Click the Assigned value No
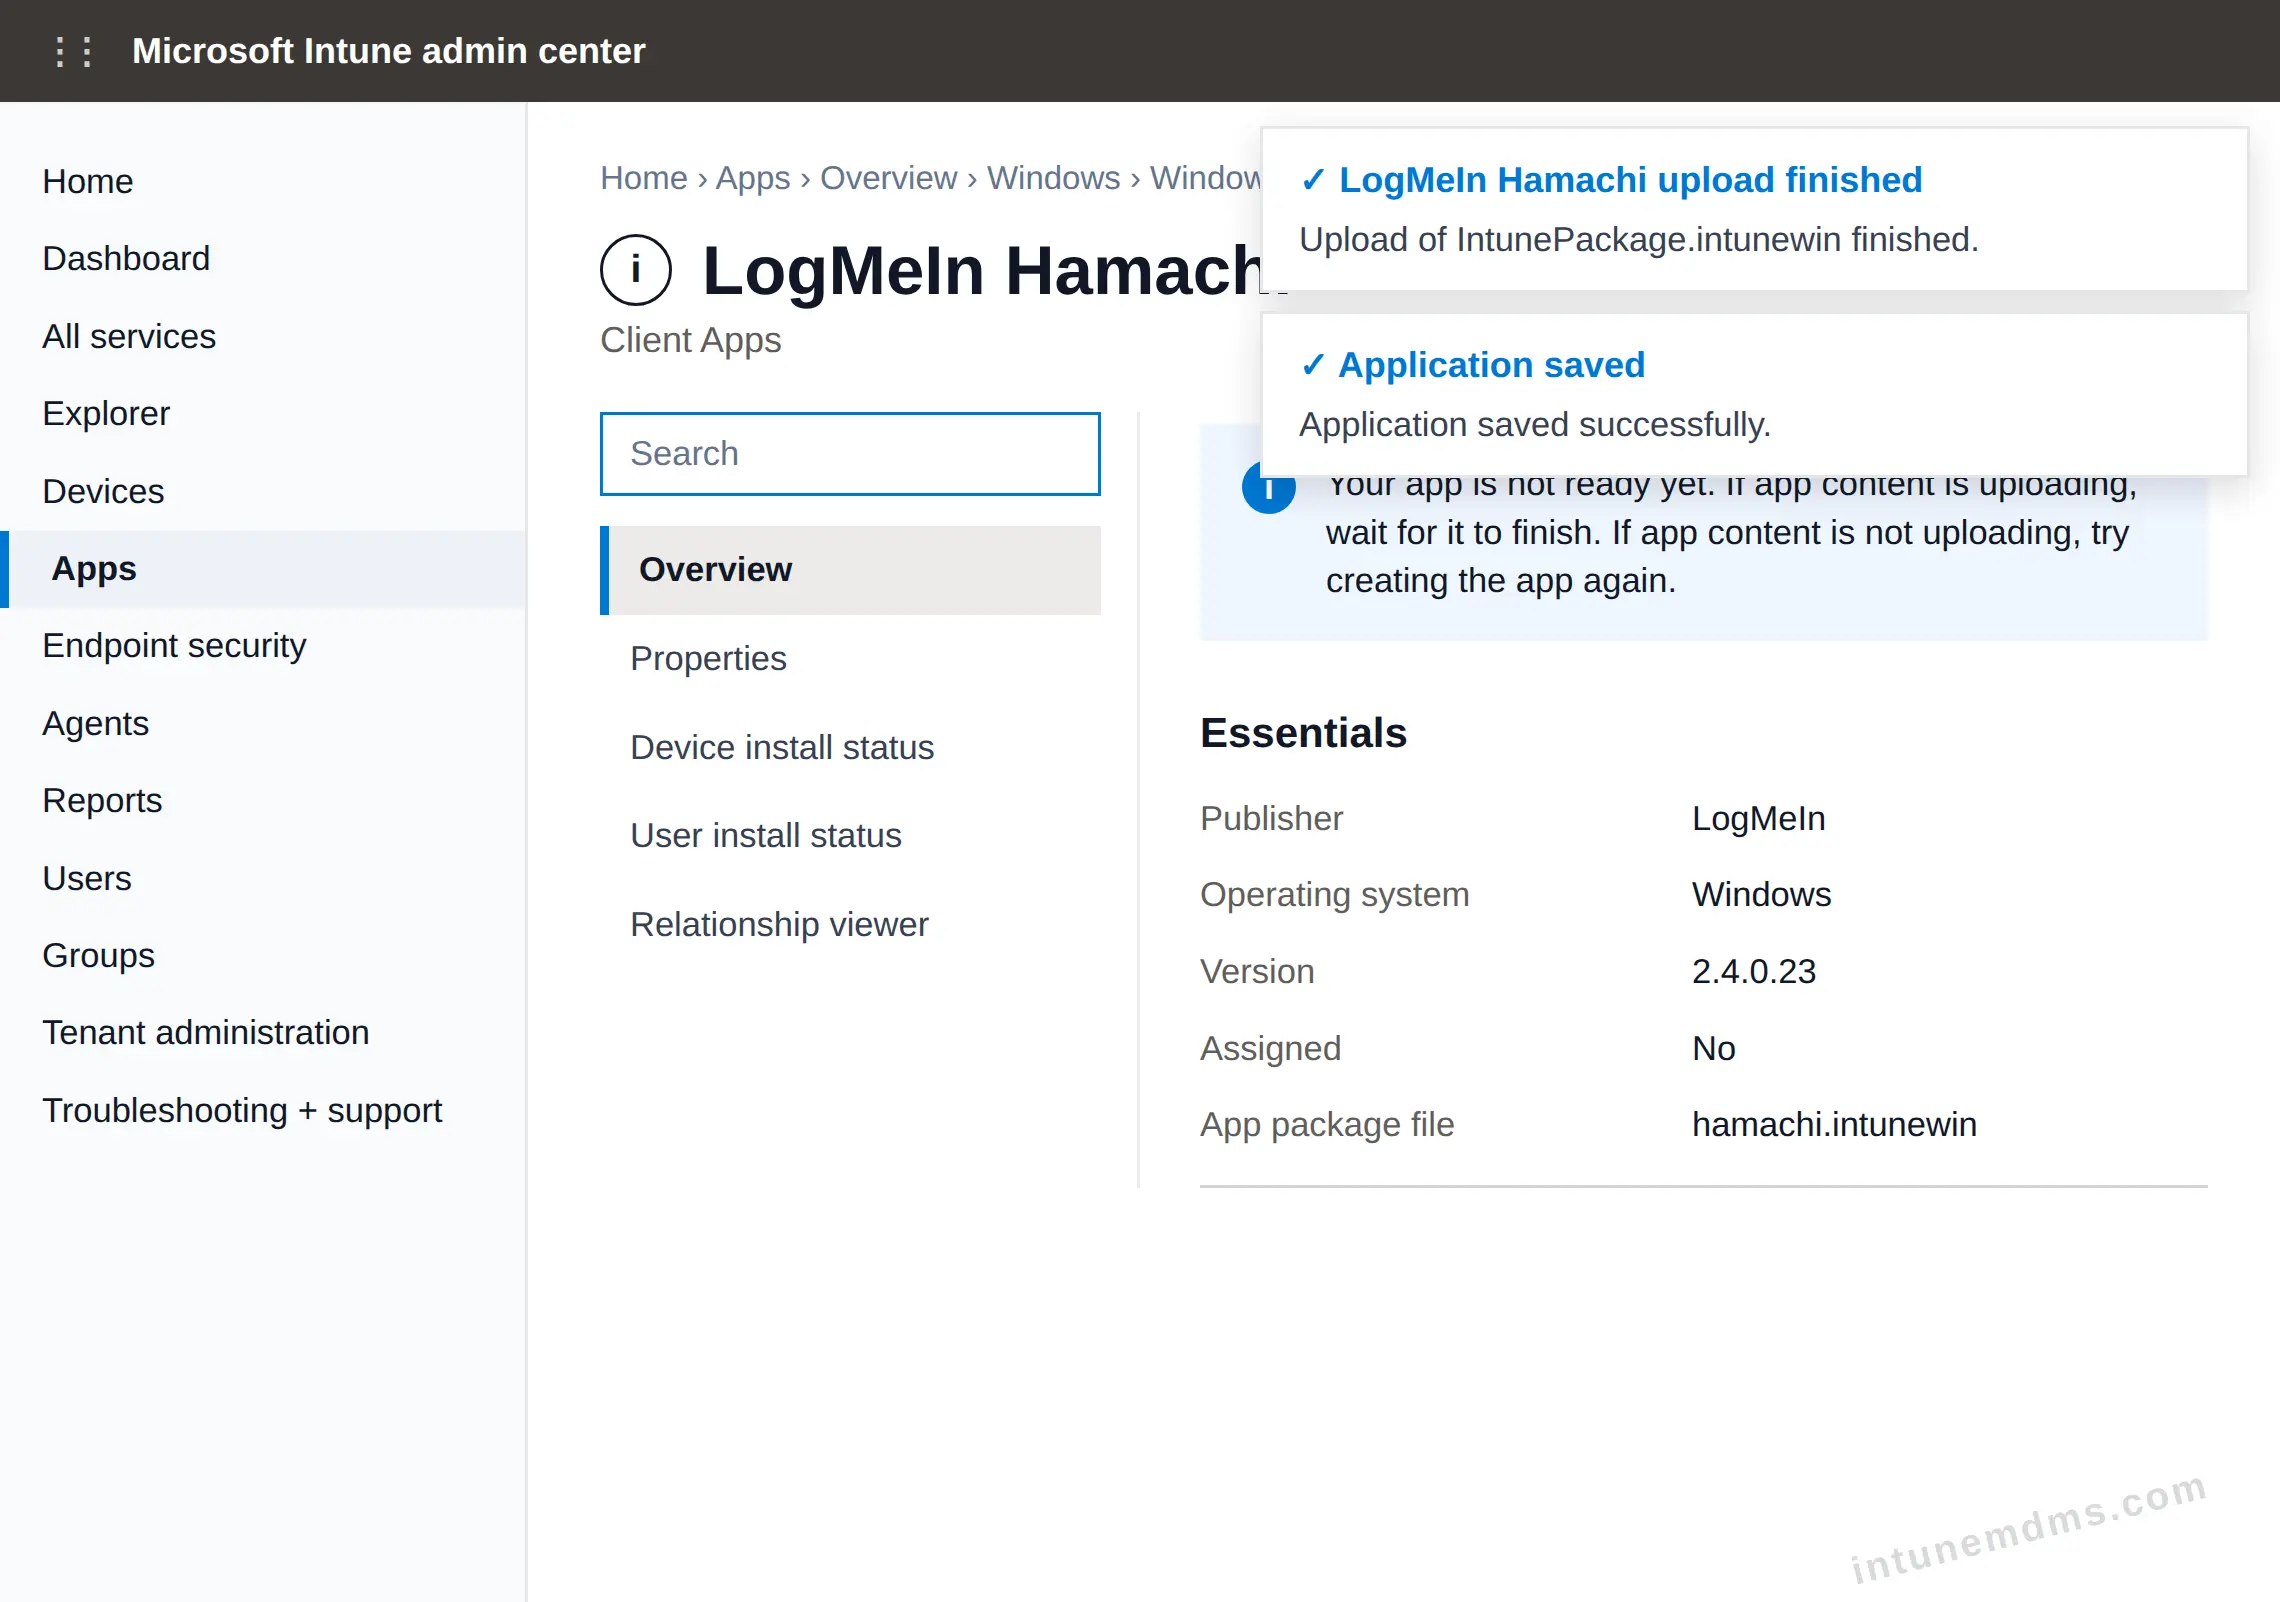 (1713, 1048)
